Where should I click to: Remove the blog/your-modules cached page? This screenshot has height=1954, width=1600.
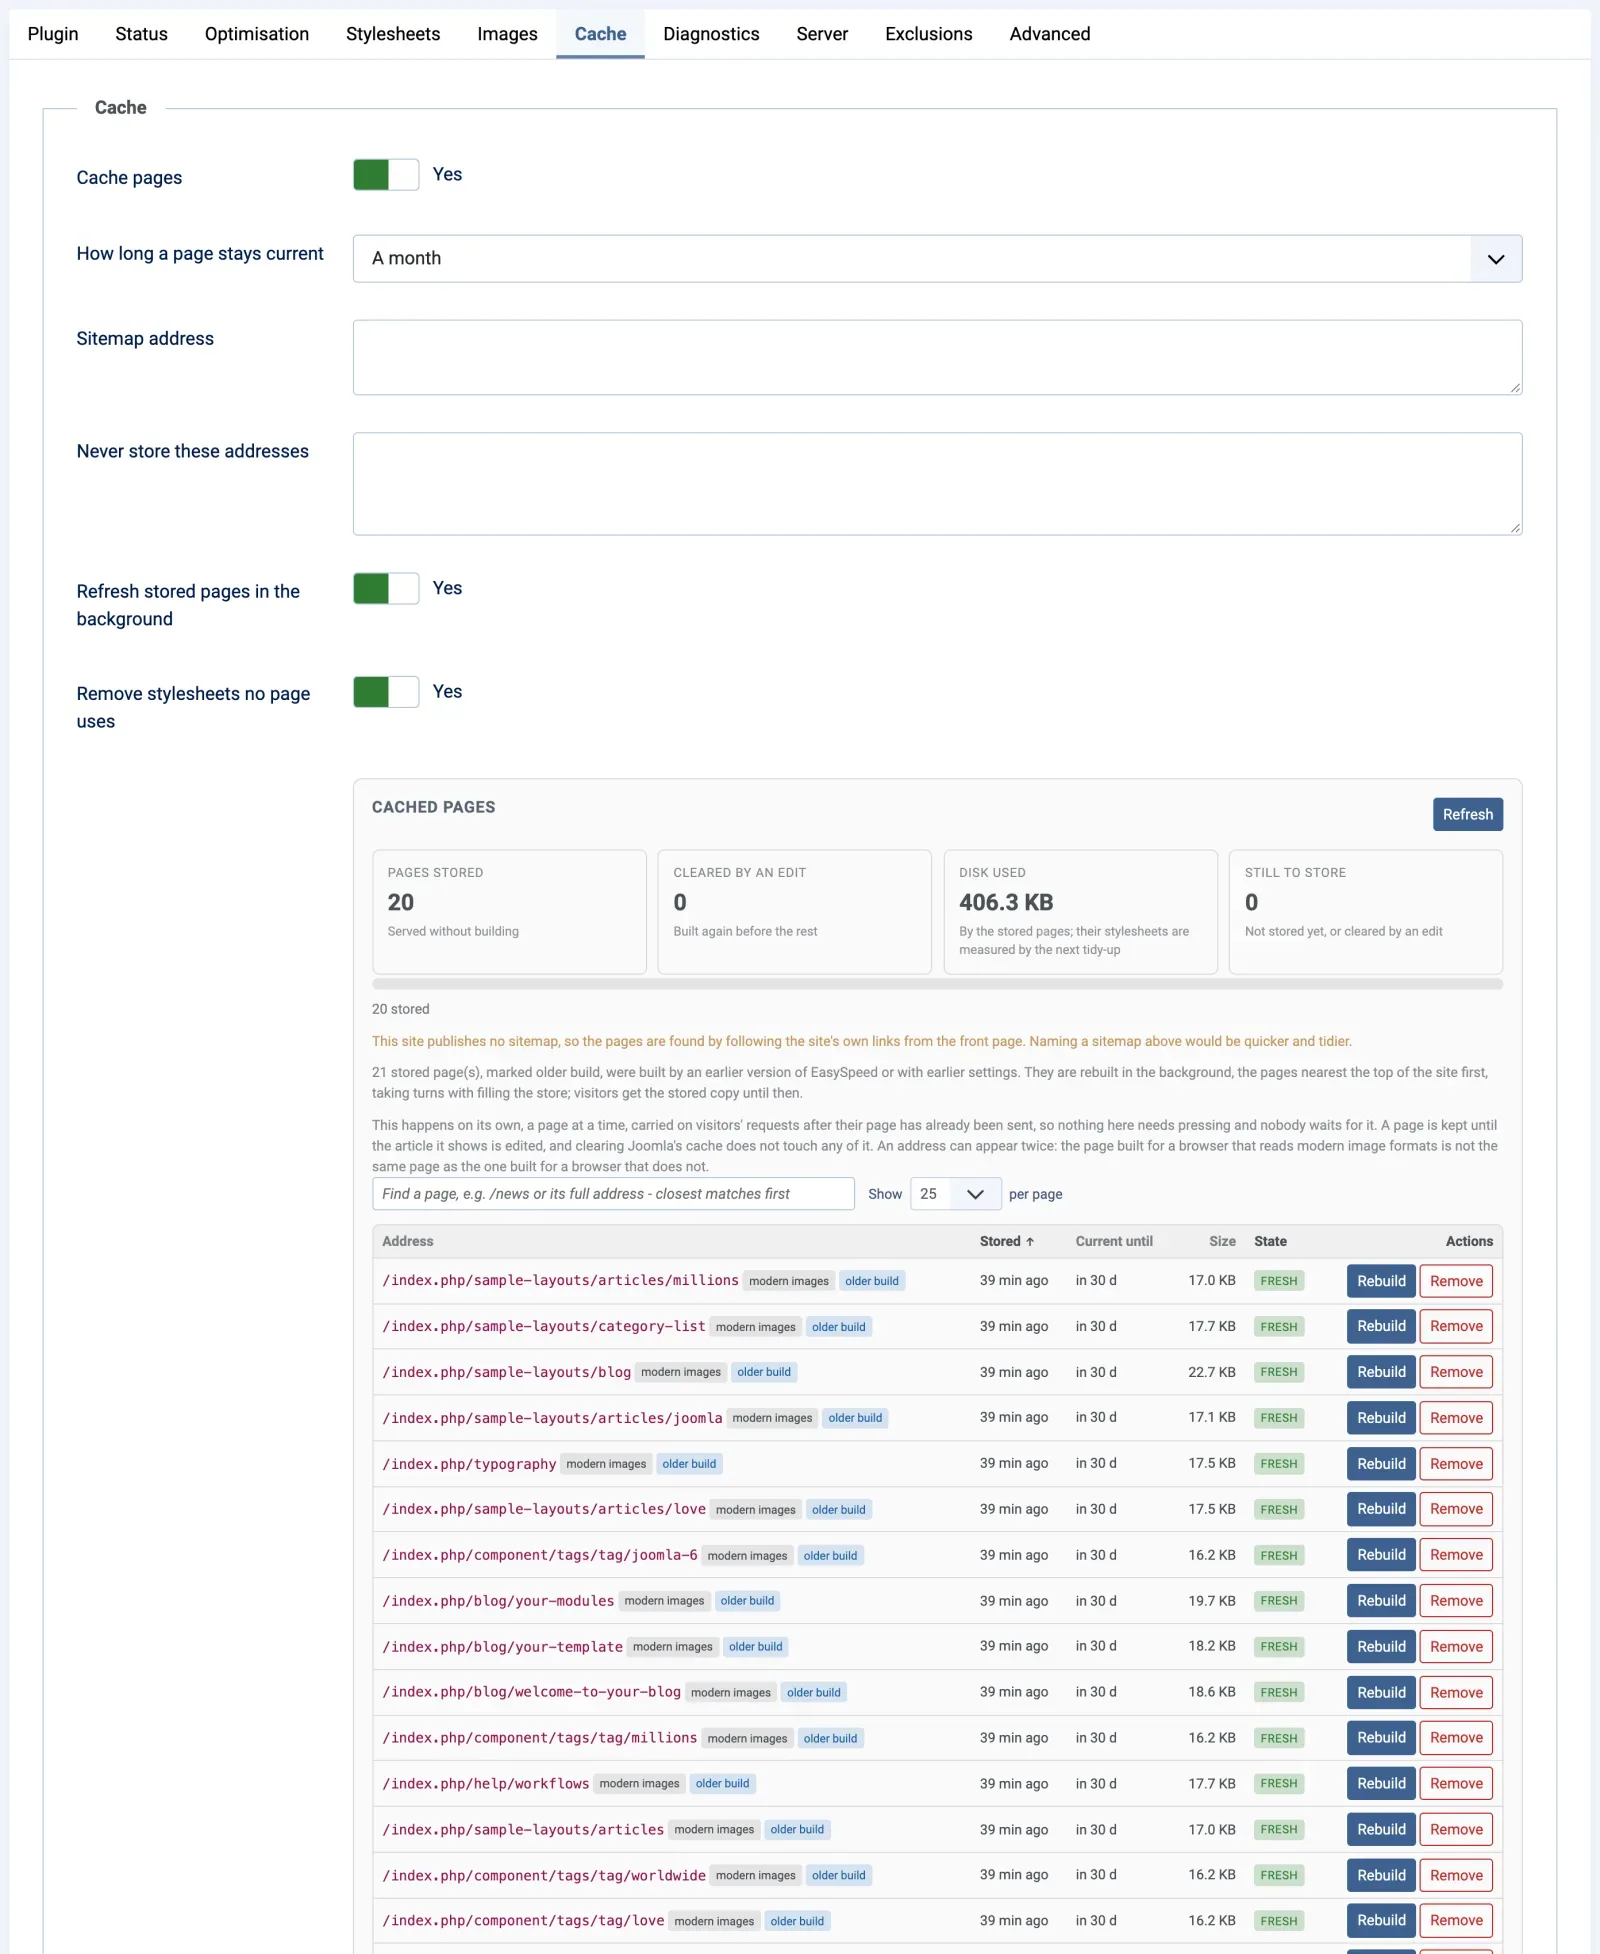point(1456,1601)
